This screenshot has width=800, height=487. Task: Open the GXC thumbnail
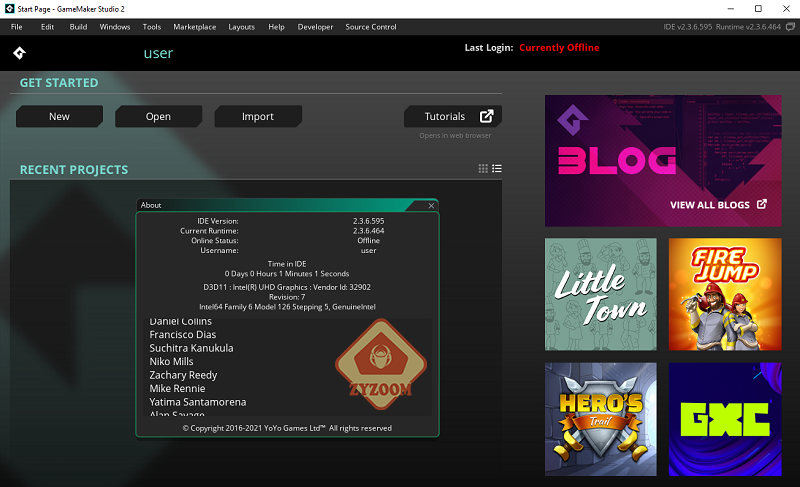(725, 419)
